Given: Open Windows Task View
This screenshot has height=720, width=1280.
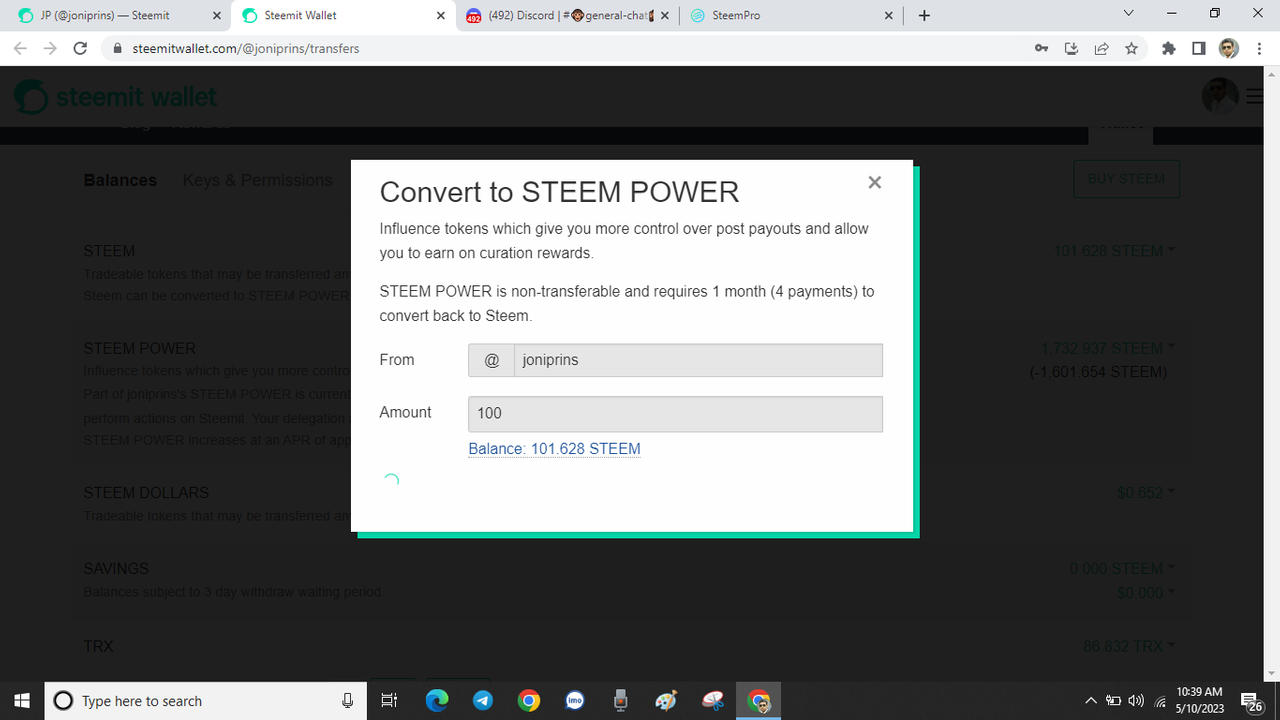Looking at the screenshot, I should (x=390, y=701).
